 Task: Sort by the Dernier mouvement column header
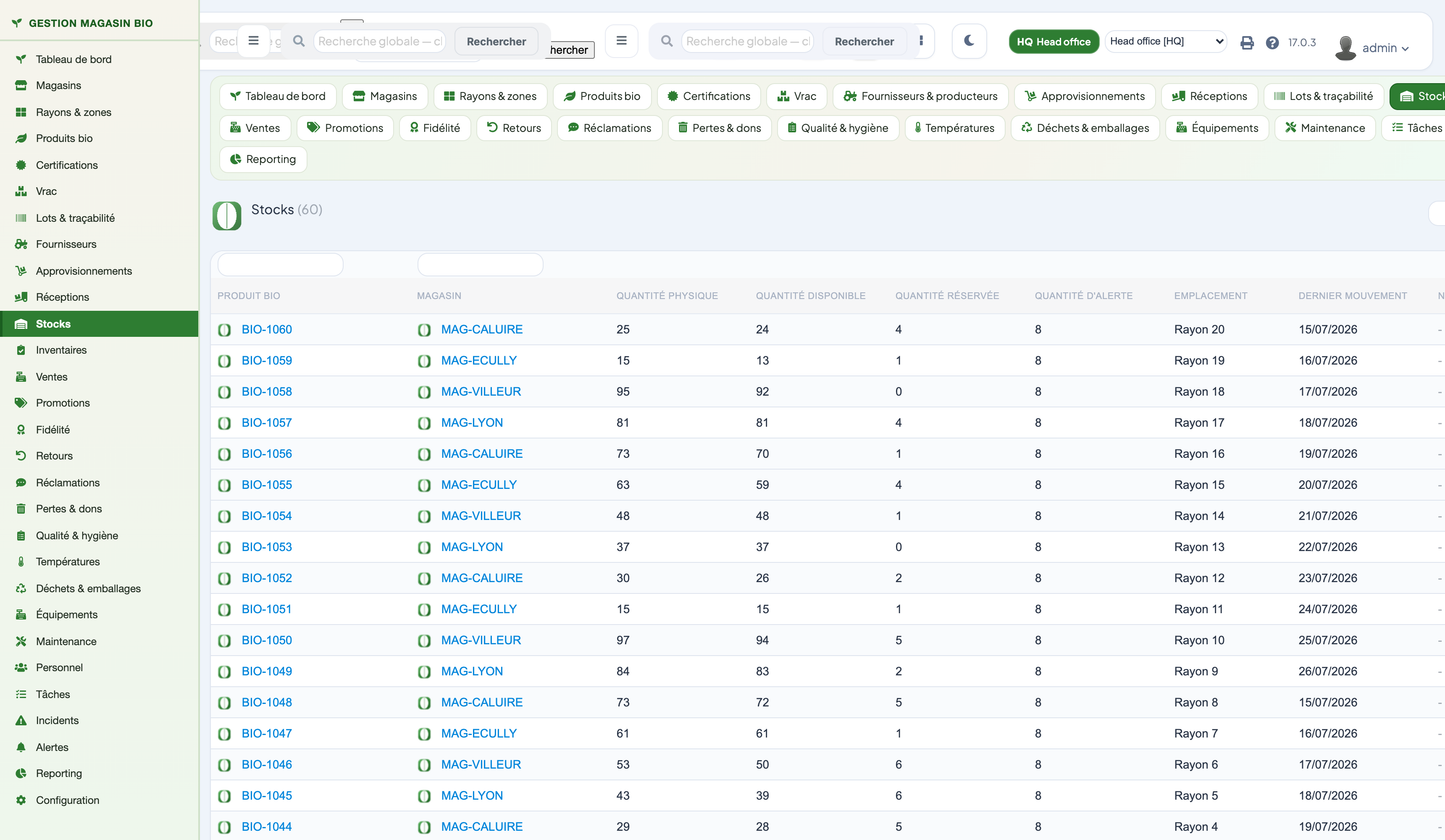click(x=1352, y=296)
